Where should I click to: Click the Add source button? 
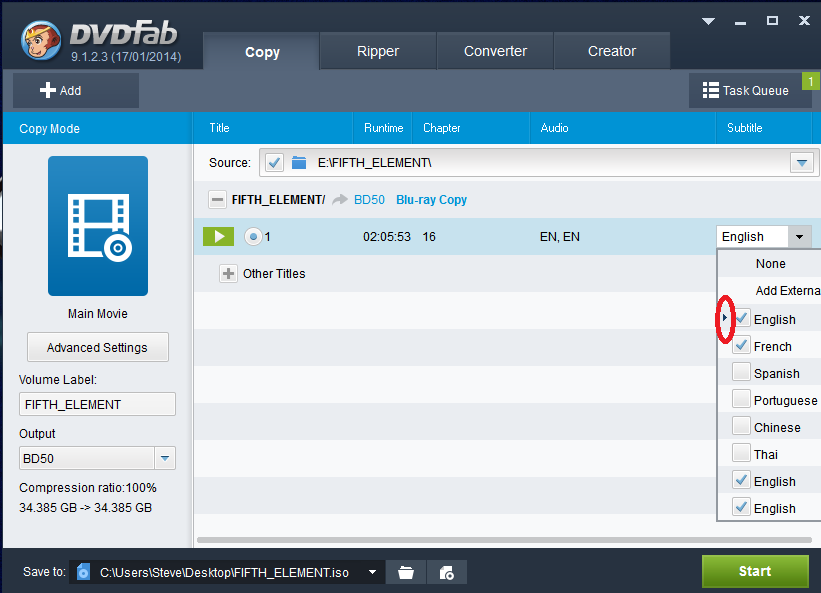[76, 91]
